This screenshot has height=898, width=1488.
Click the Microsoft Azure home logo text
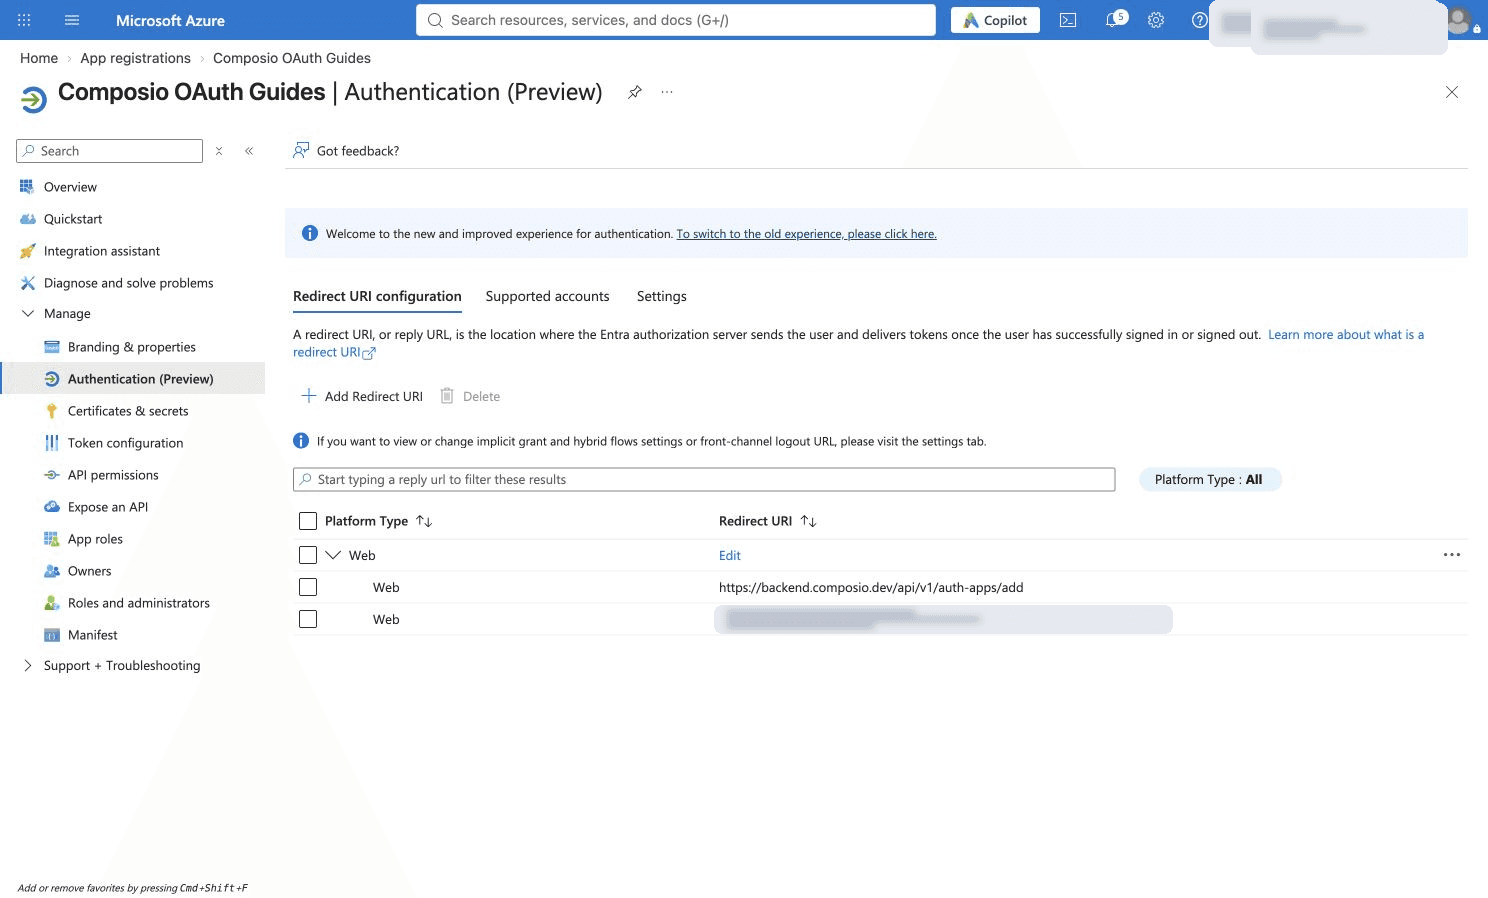[x=170, y=20]
